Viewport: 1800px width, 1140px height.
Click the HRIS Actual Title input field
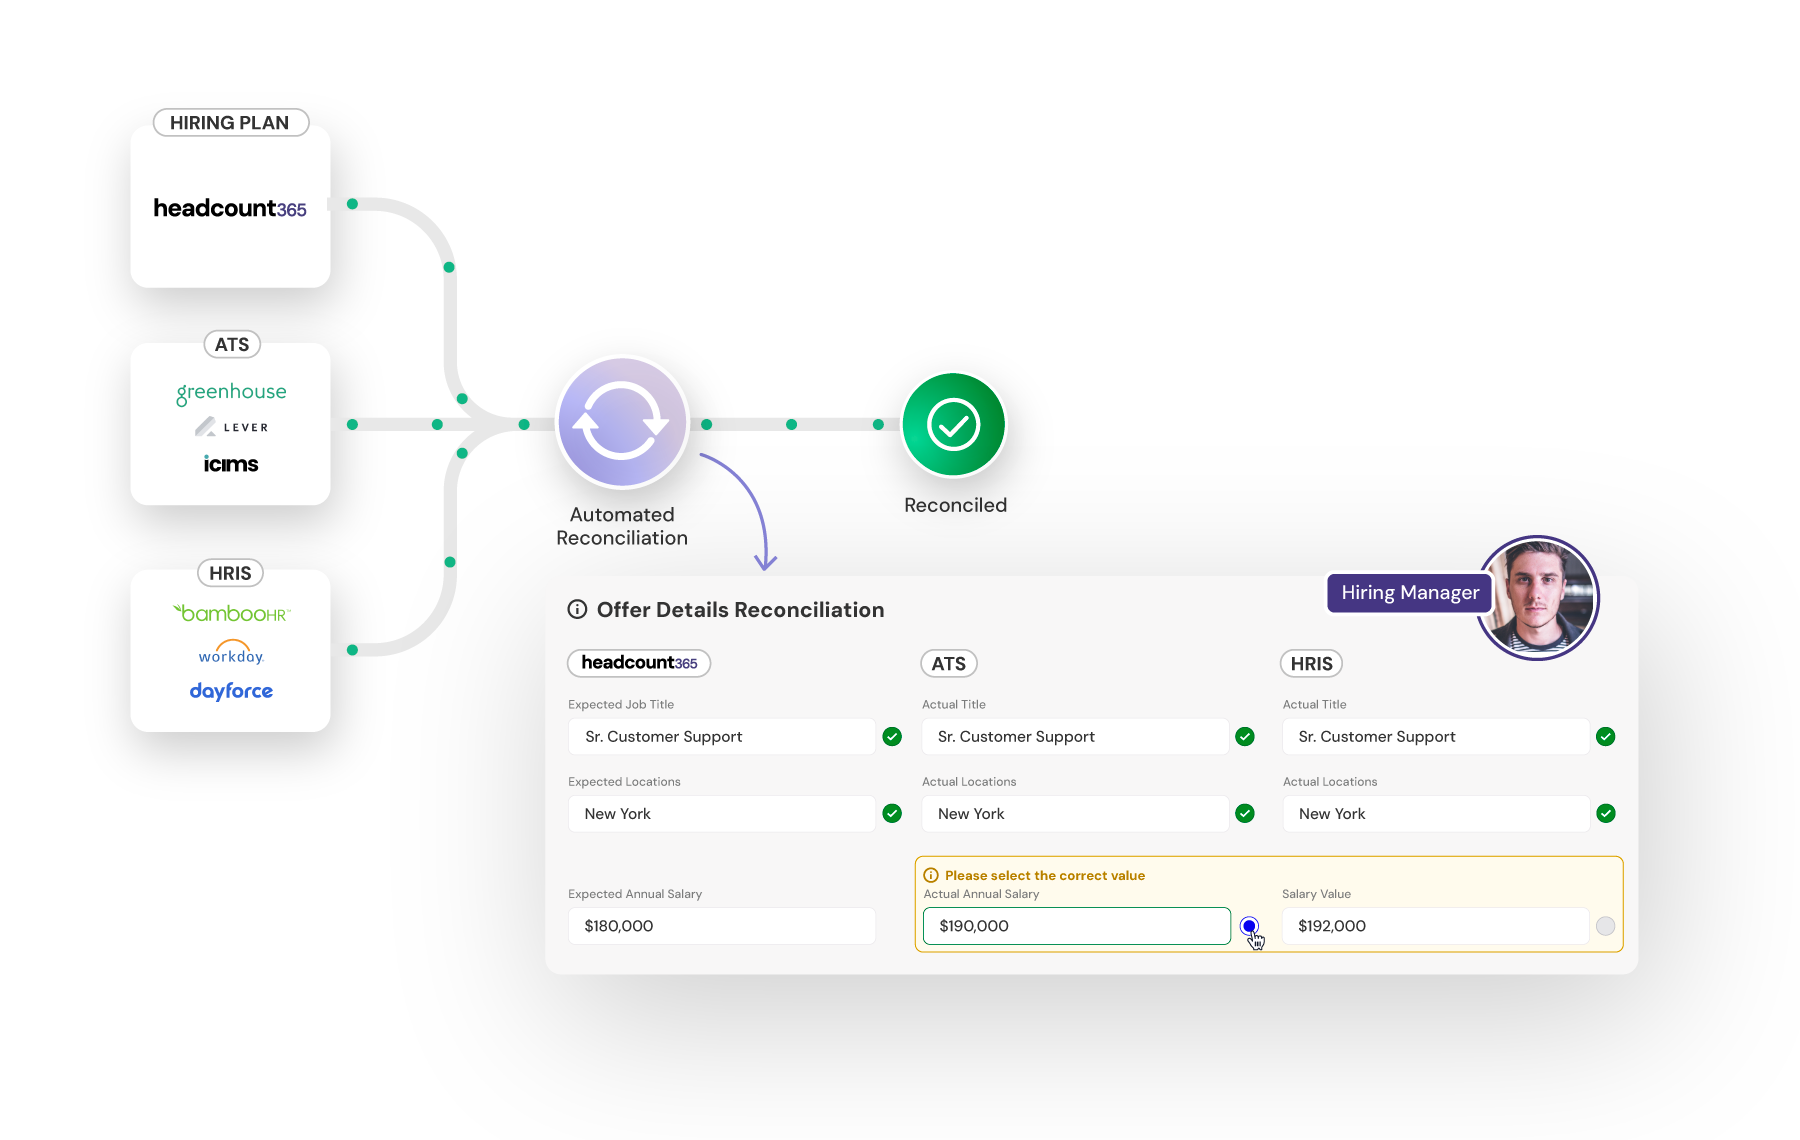click(x=1436, y=737)
